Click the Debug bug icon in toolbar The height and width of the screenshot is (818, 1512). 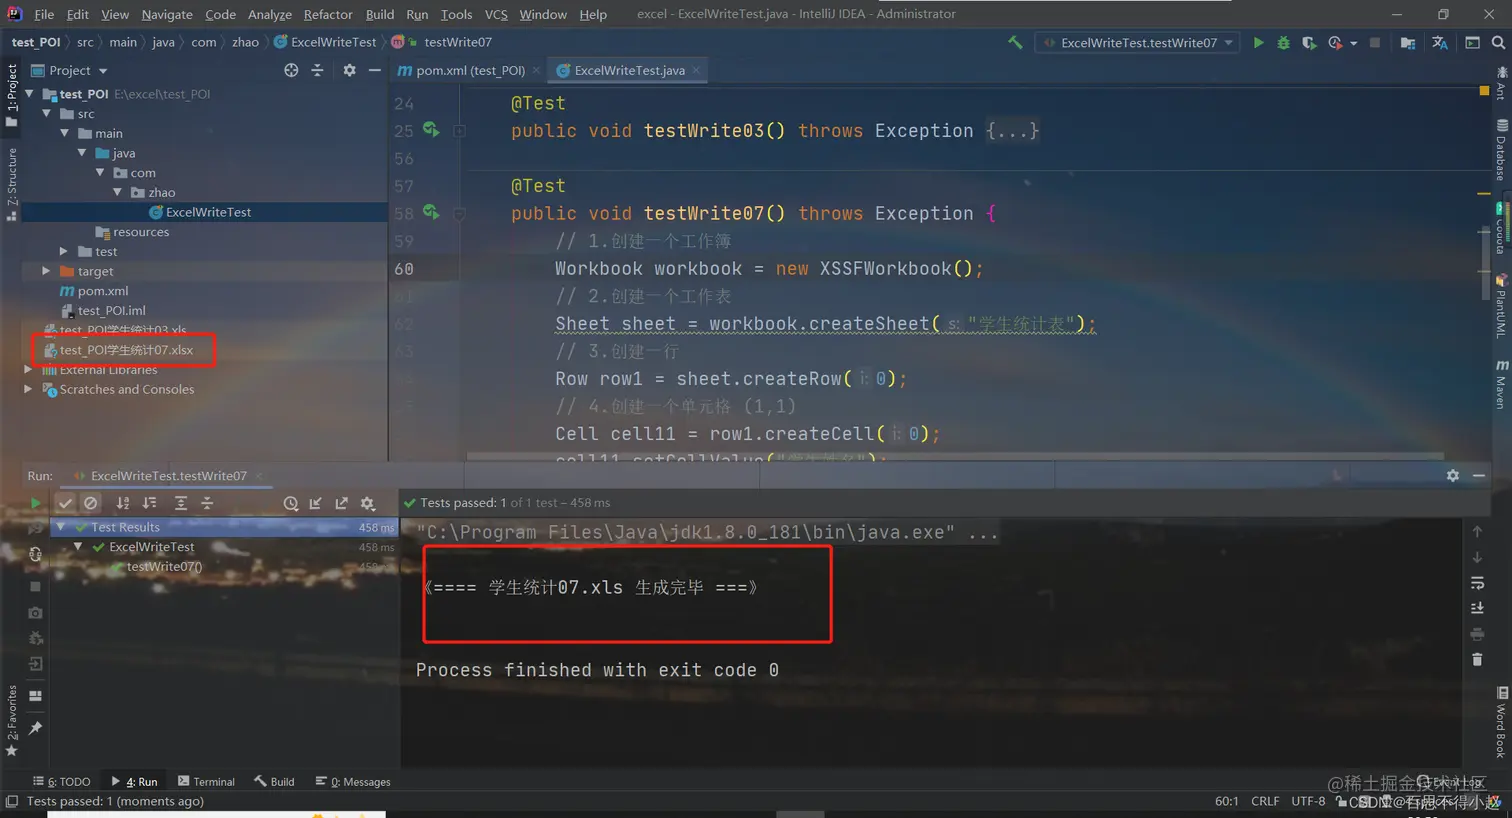pyautogui.click(x=1283, y=43)
